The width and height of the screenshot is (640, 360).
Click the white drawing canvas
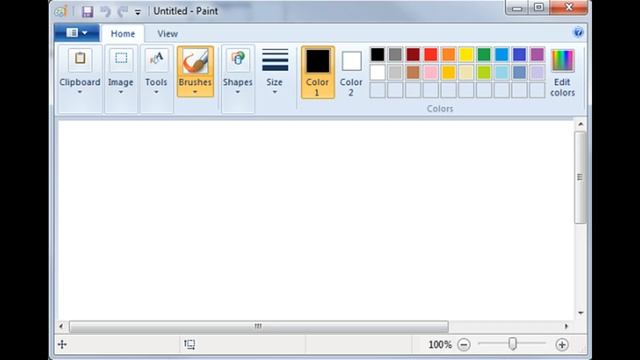point(316,220)
